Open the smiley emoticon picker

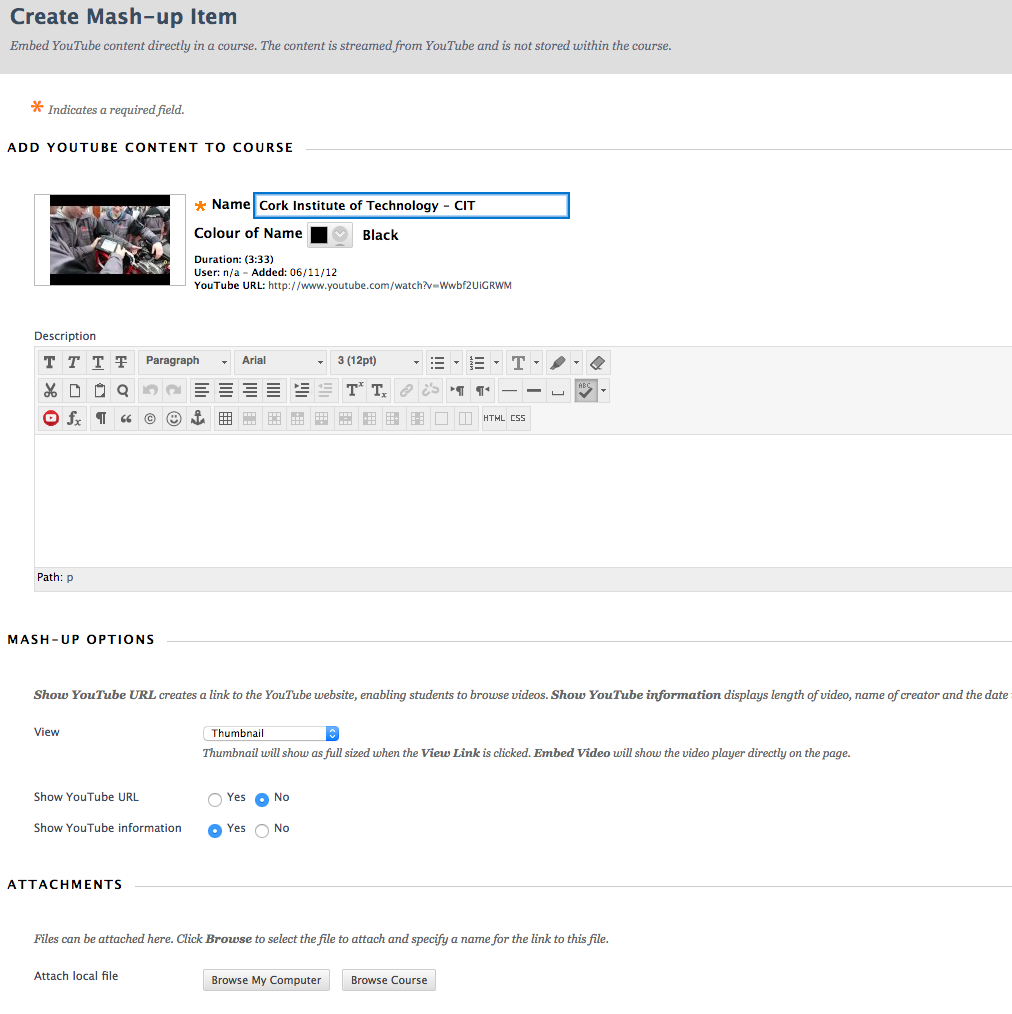pos(174,418)
